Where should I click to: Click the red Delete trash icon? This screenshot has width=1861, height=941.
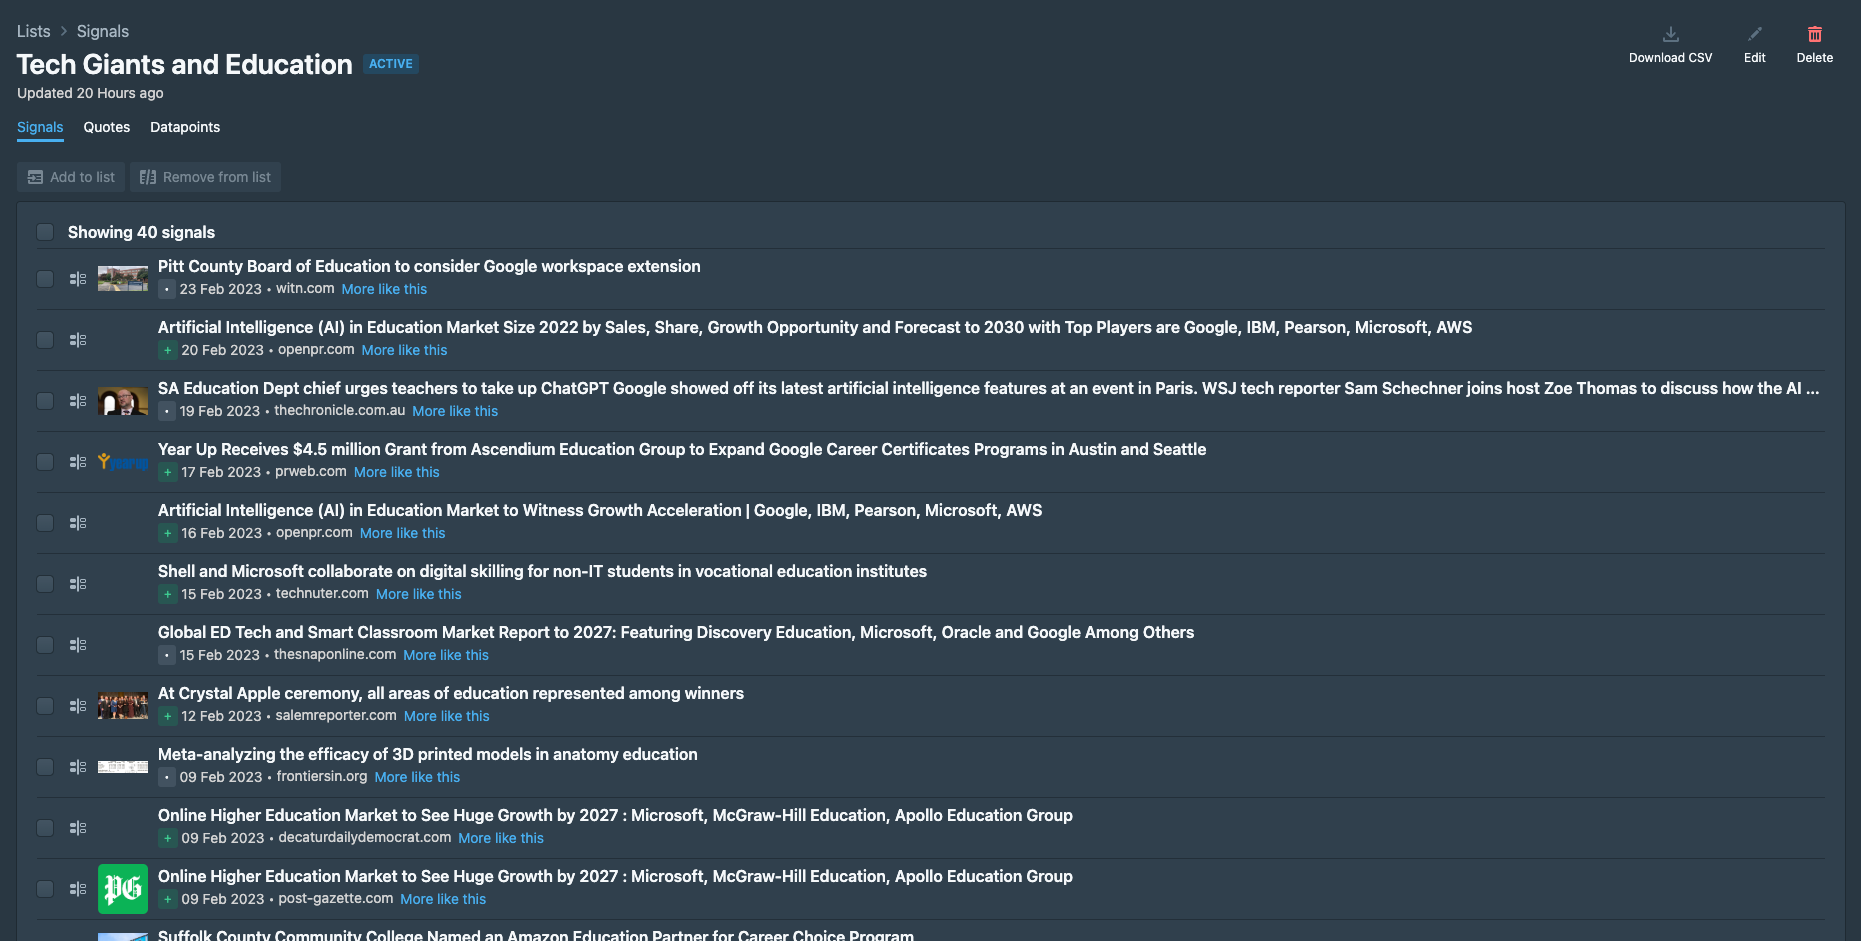point(1814,34)
